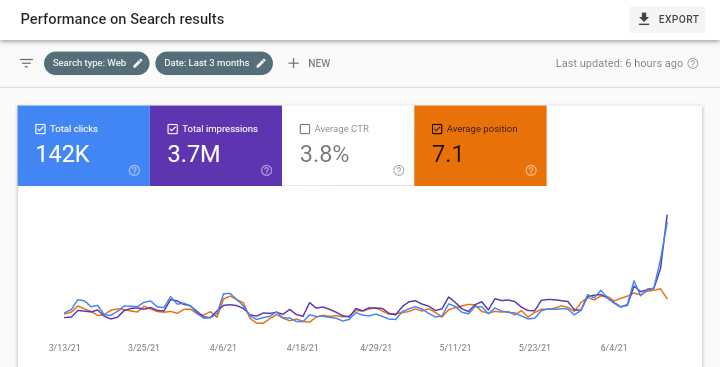Click the 7.1 average position value

click(448, 154)
